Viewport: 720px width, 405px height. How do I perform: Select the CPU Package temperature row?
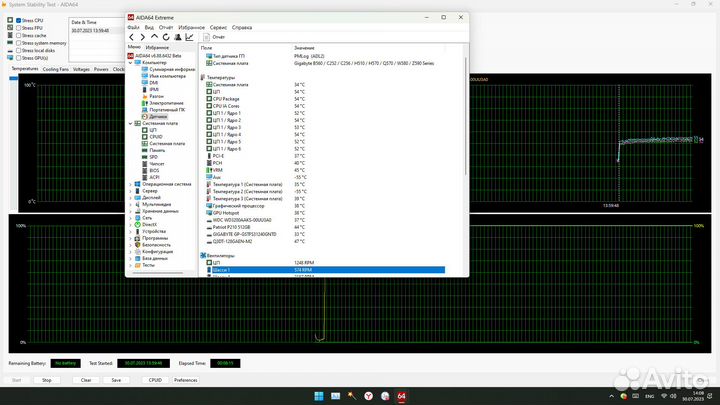pos(326,99)
